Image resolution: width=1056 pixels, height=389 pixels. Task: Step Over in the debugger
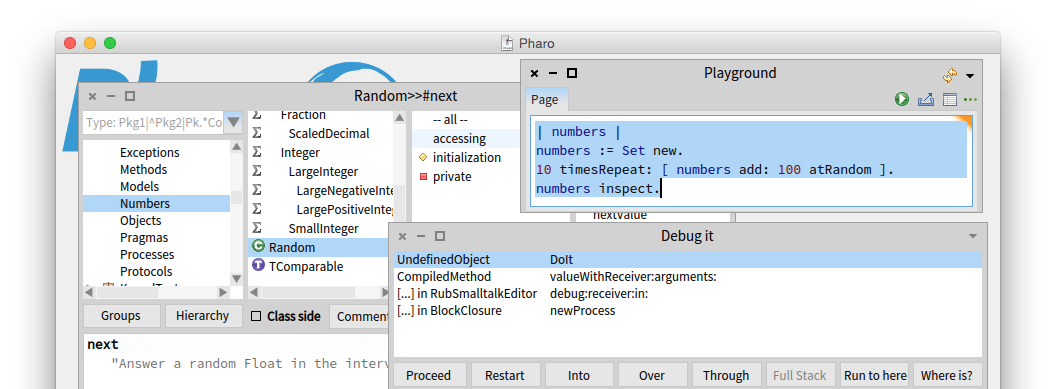652,376
